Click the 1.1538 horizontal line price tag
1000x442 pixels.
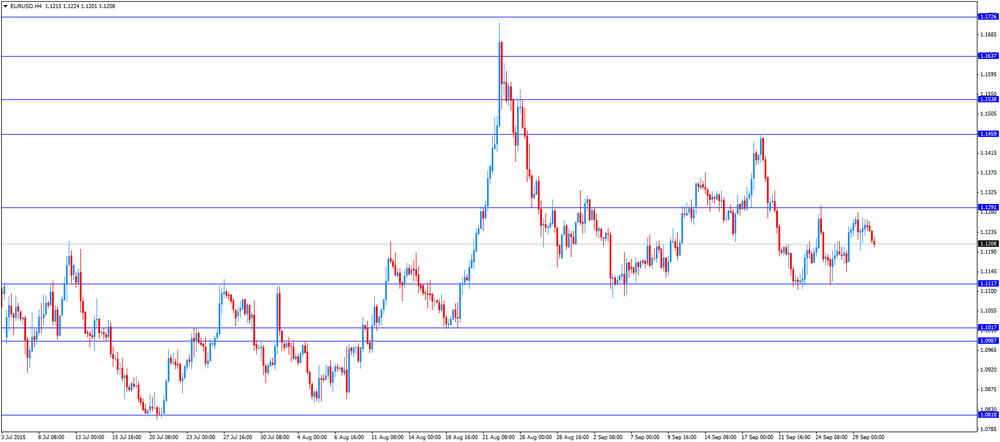987,99
